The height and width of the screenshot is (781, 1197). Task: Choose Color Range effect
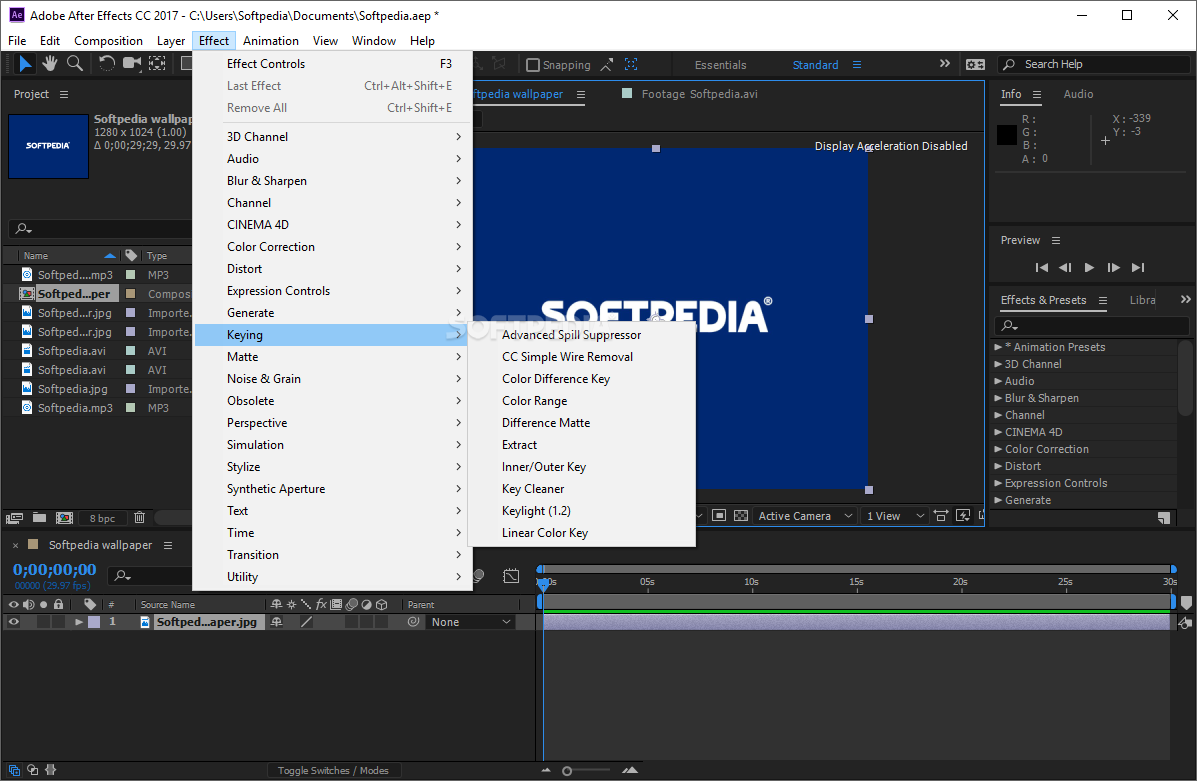pyautogui.click(x=534, y=401)
